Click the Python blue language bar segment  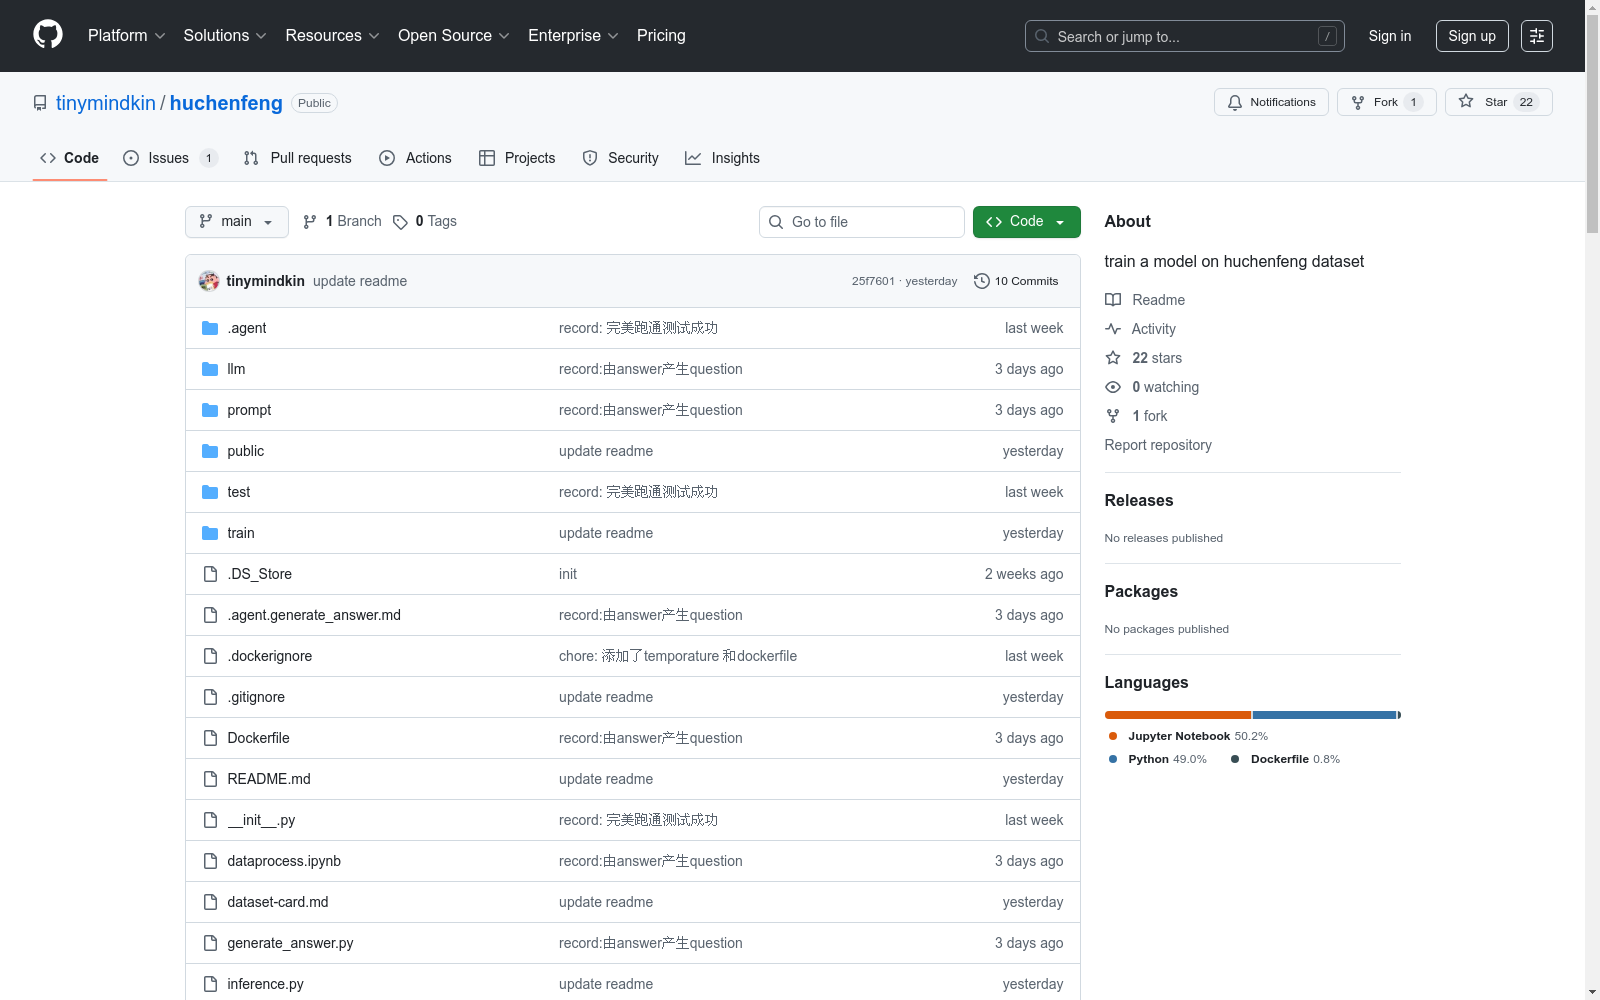click(1324, 715)
